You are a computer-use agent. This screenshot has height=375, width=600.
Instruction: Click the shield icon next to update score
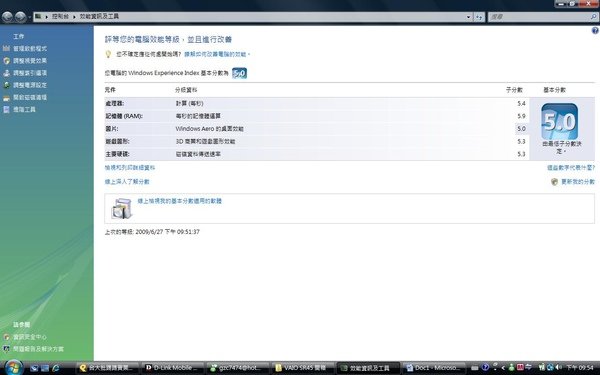554,182
